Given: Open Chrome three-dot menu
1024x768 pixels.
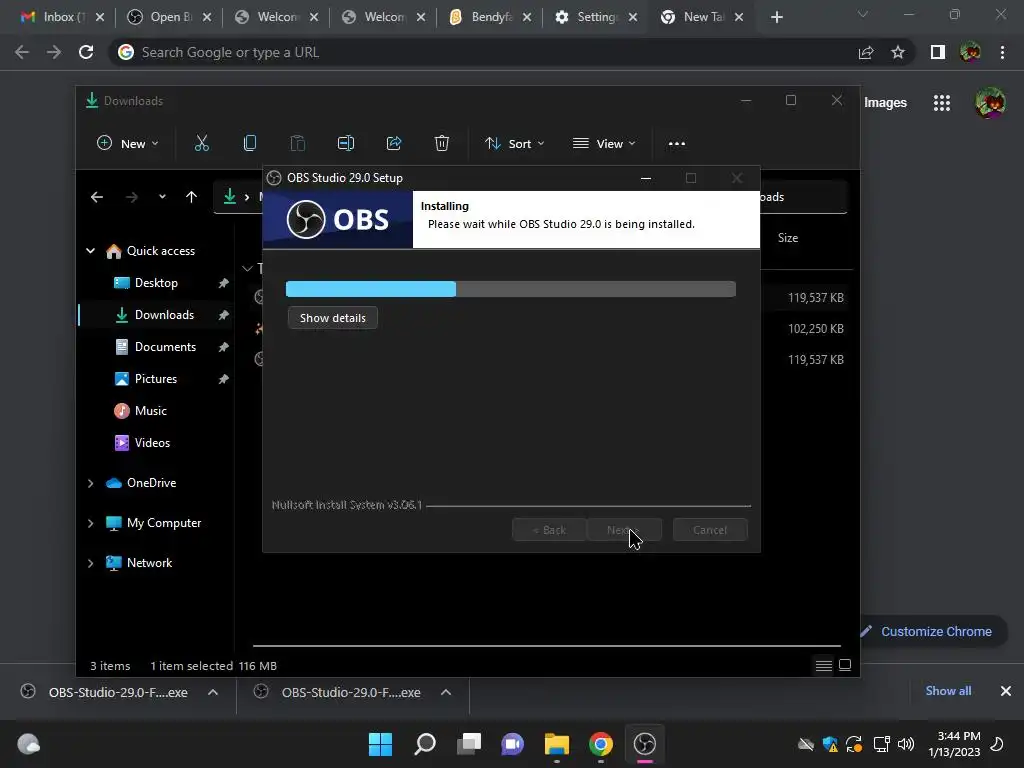Looking at the screenshot, I should point(1002,52).
